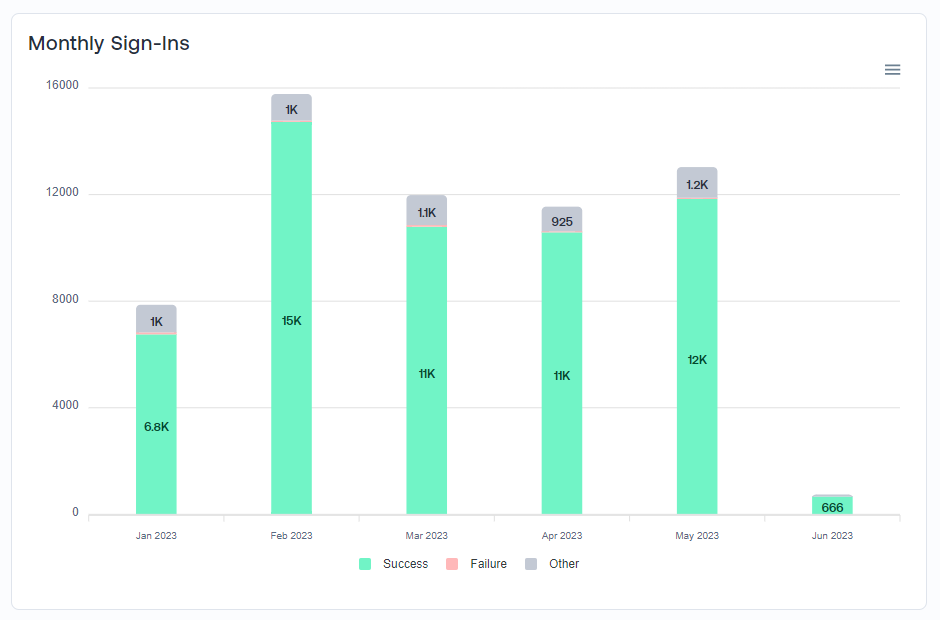
Task: Open the chart hamburger menu
Action: (892, 70)
